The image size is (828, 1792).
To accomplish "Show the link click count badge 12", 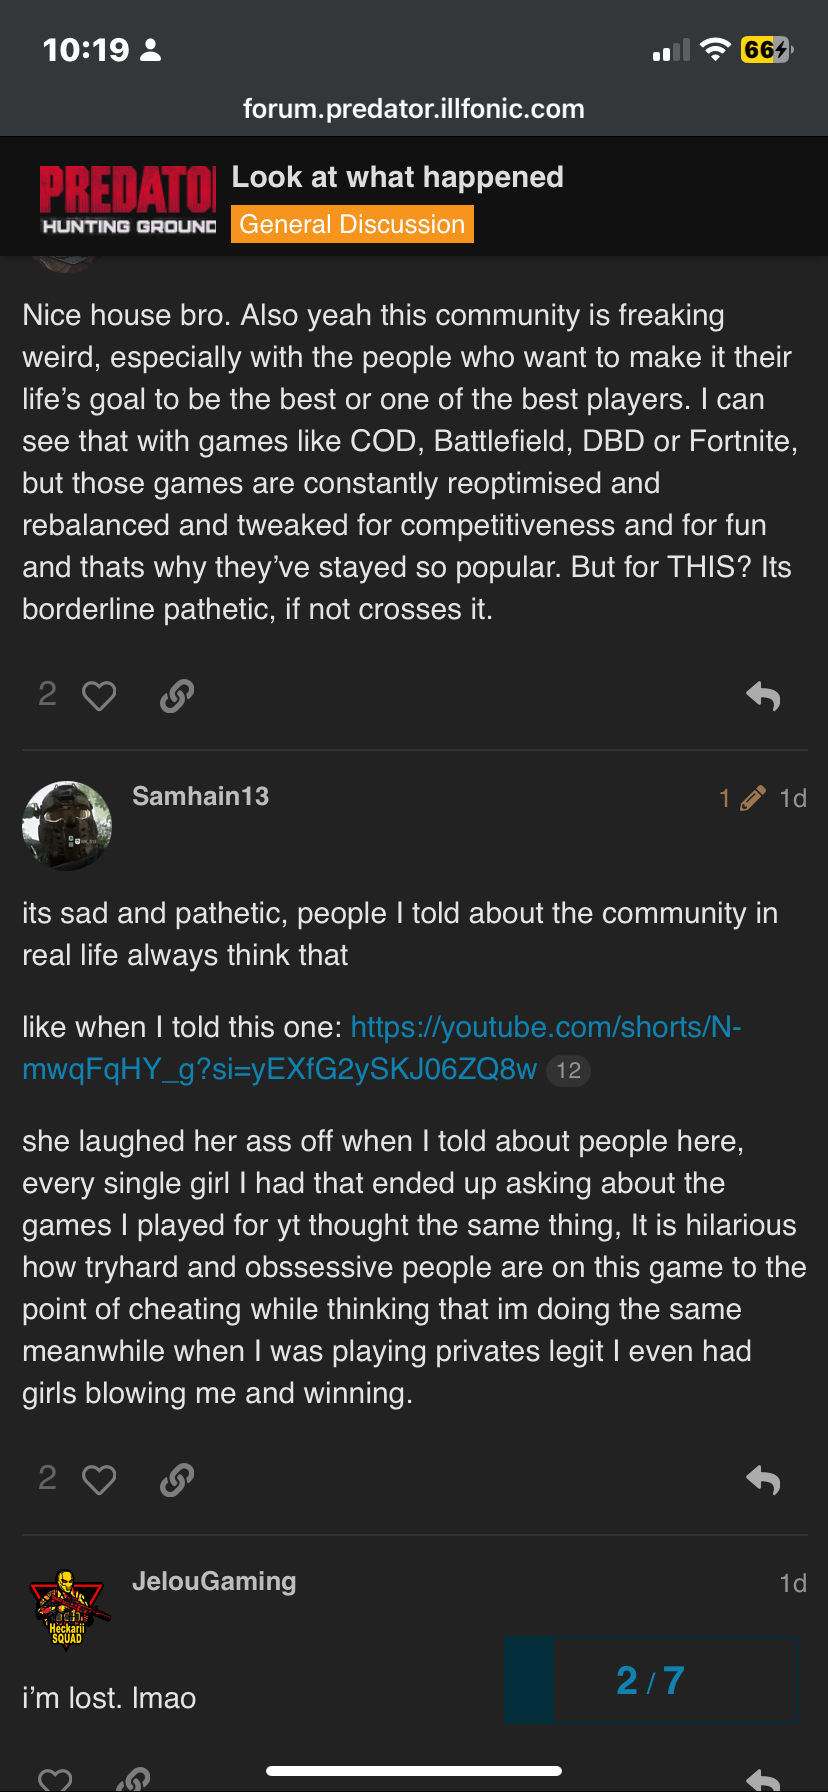I will pos(569,1071).
